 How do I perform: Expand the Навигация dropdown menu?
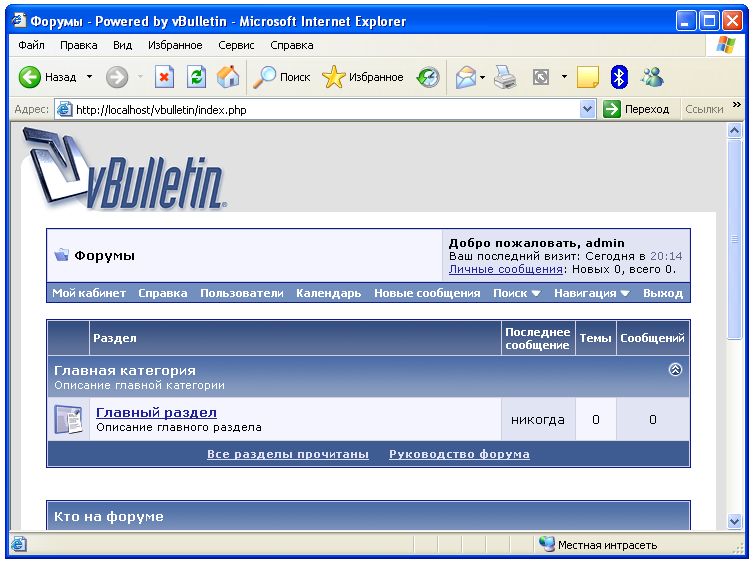[591, 293]
